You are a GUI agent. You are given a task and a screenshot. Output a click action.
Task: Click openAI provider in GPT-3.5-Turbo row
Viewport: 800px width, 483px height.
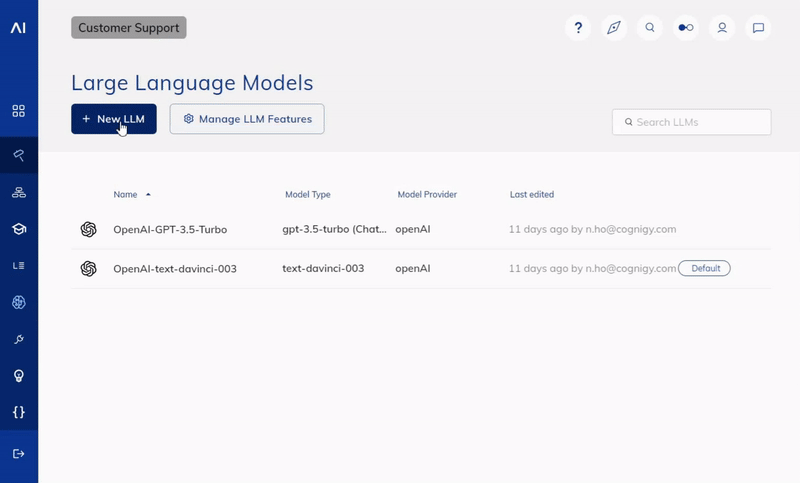(413, 229)
